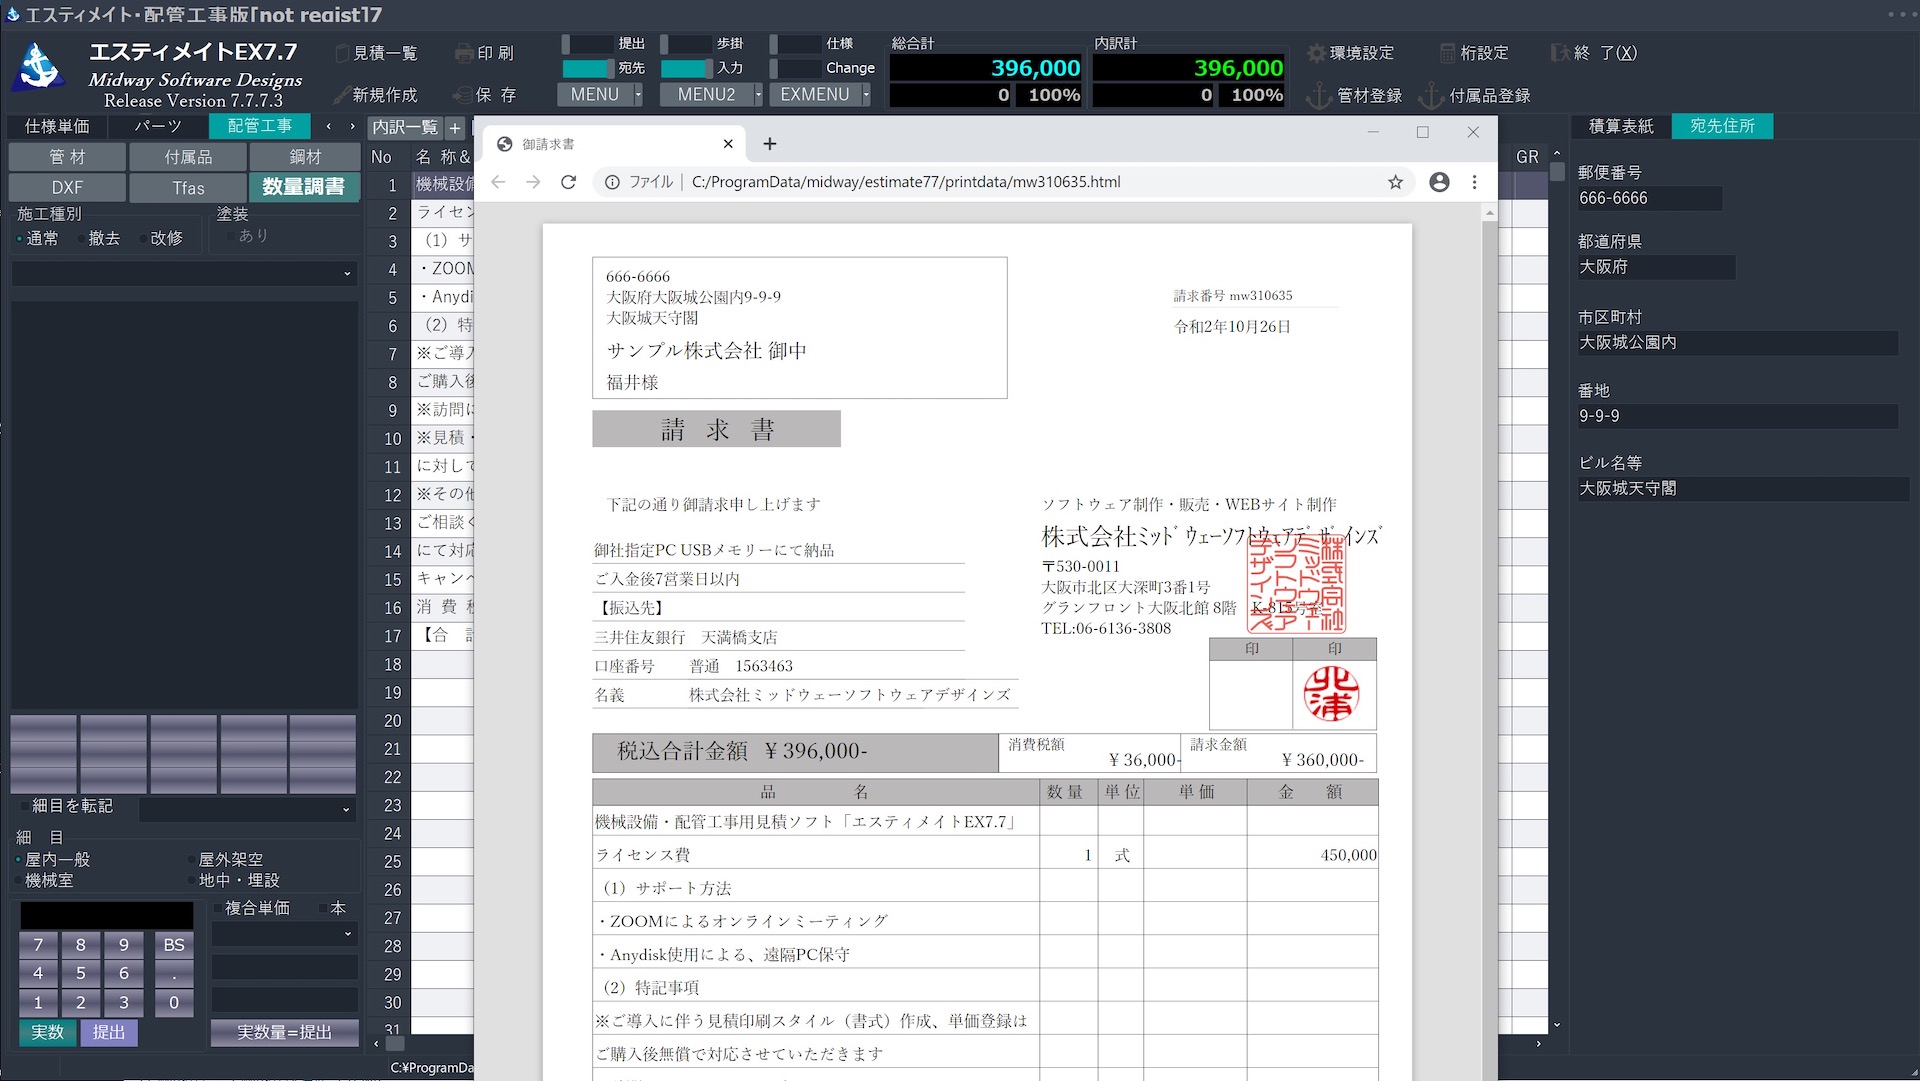Image resolution: width=1920 pixels, height=1081 pixels.
Task: Reload the 御請求書 browser page
Action: pos(568,182)
